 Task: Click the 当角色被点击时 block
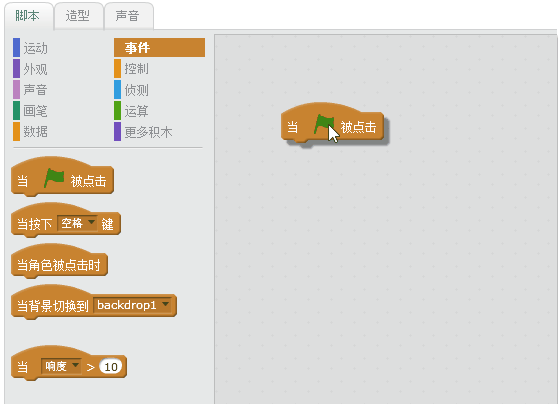tap(59, 261)
